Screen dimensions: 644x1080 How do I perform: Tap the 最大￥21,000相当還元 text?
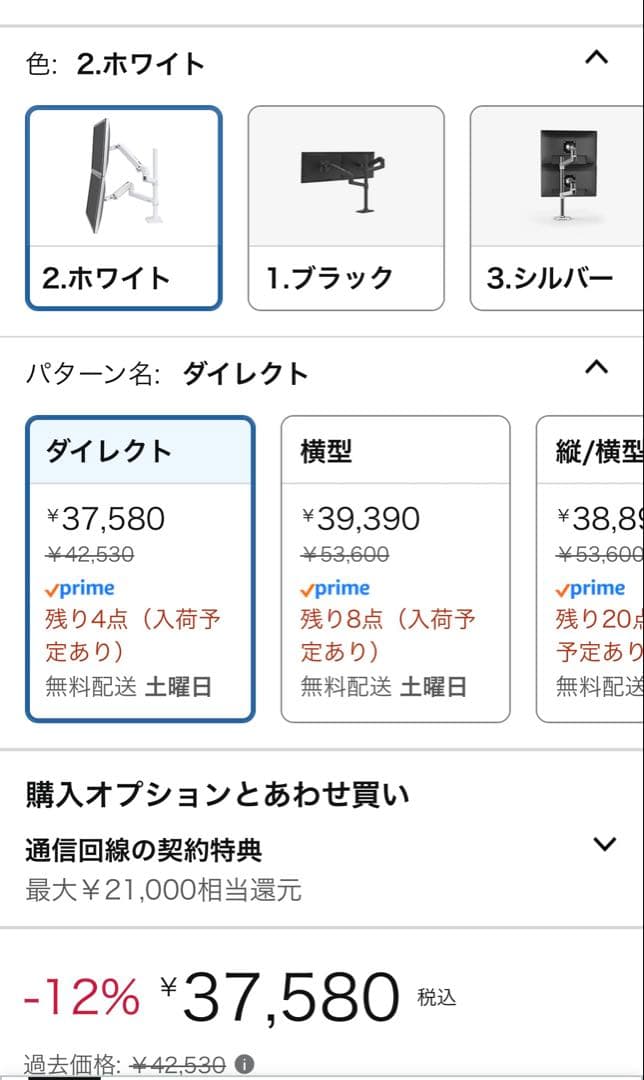click(x=163, y=889)
